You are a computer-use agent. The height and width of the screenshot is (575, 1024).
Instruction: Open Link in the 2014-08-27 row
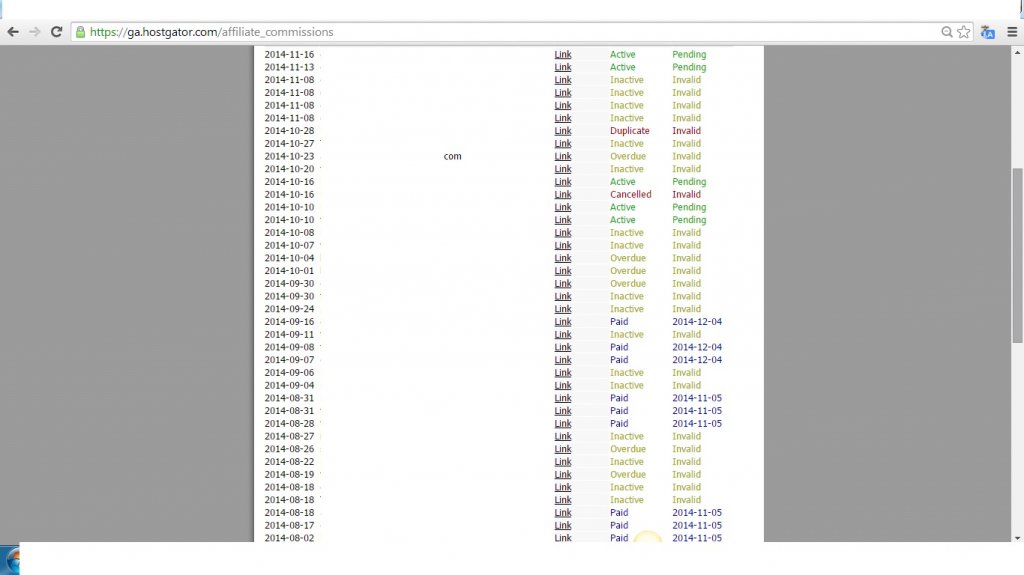pyautogui.click(x=563, y=436)
